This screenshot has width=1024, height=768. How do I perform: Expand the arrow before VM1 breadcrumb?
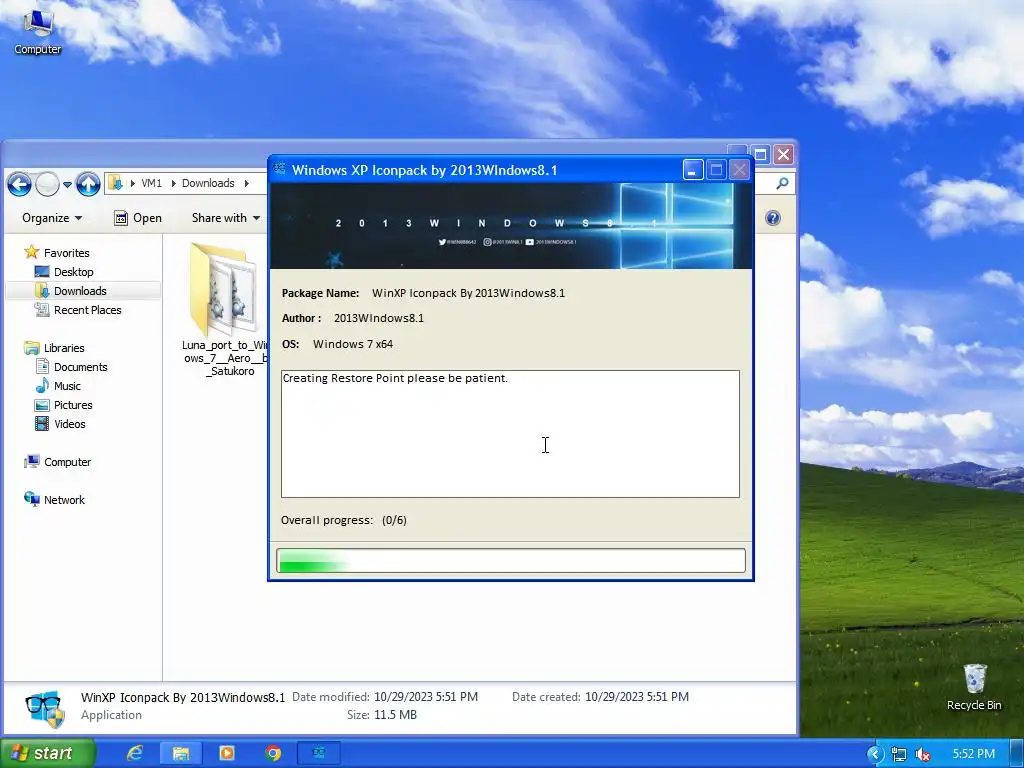point(133,184)
